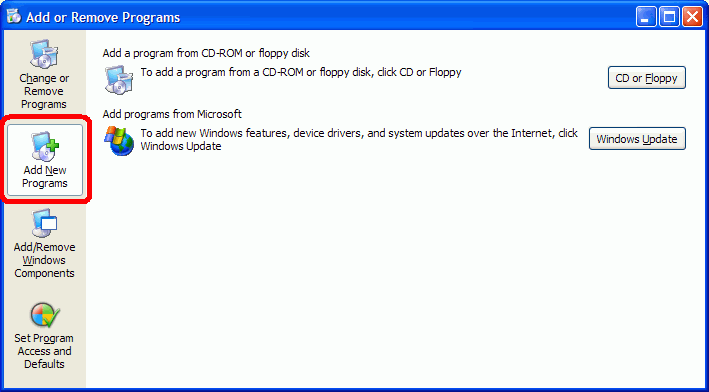Click the CD-ROM install icon in main pane
Viewport: 709px width, 392px height.
[x=119, y=80]
